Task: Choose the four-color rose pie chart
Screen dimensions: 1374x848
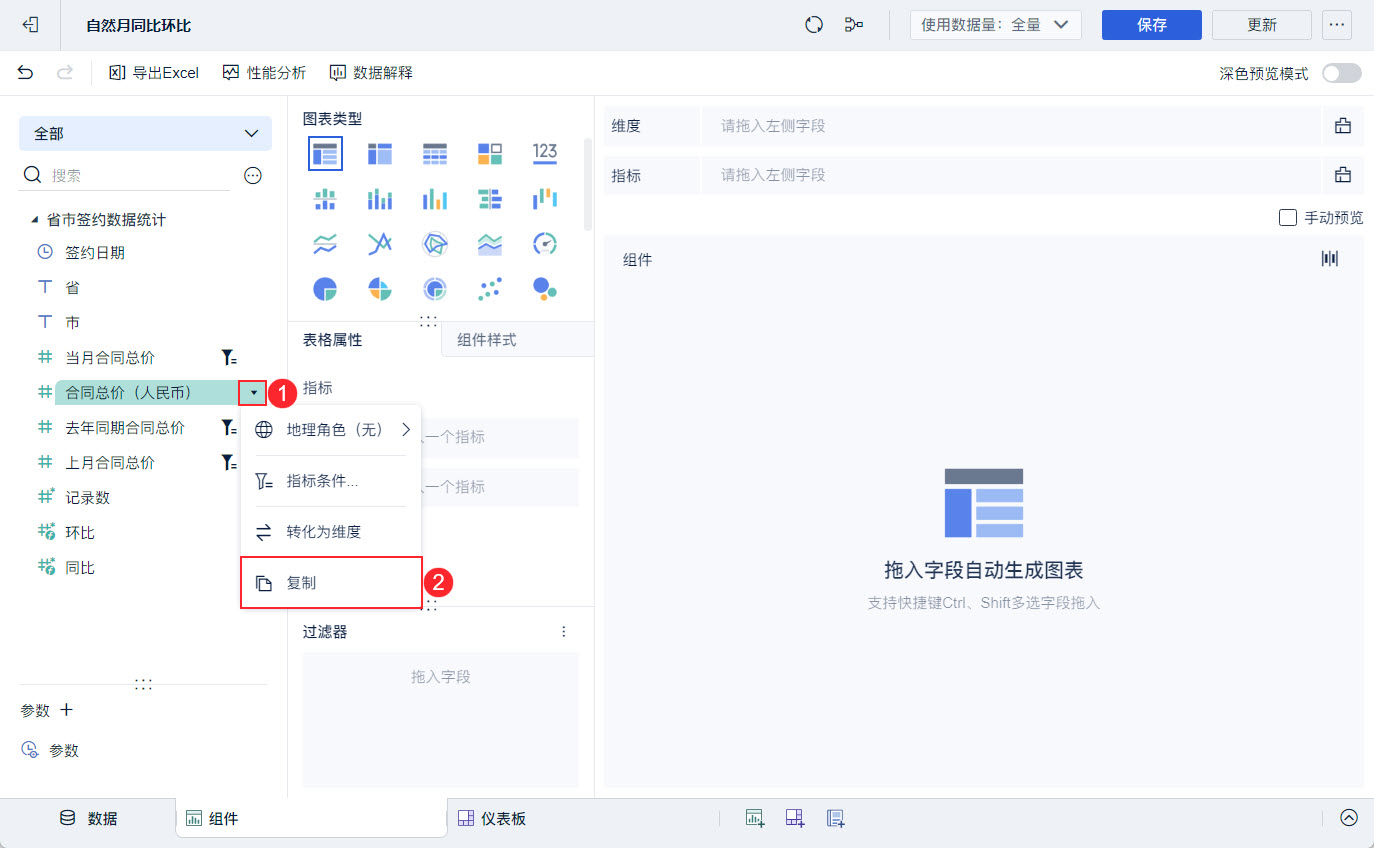Action: tap(380, 290)
